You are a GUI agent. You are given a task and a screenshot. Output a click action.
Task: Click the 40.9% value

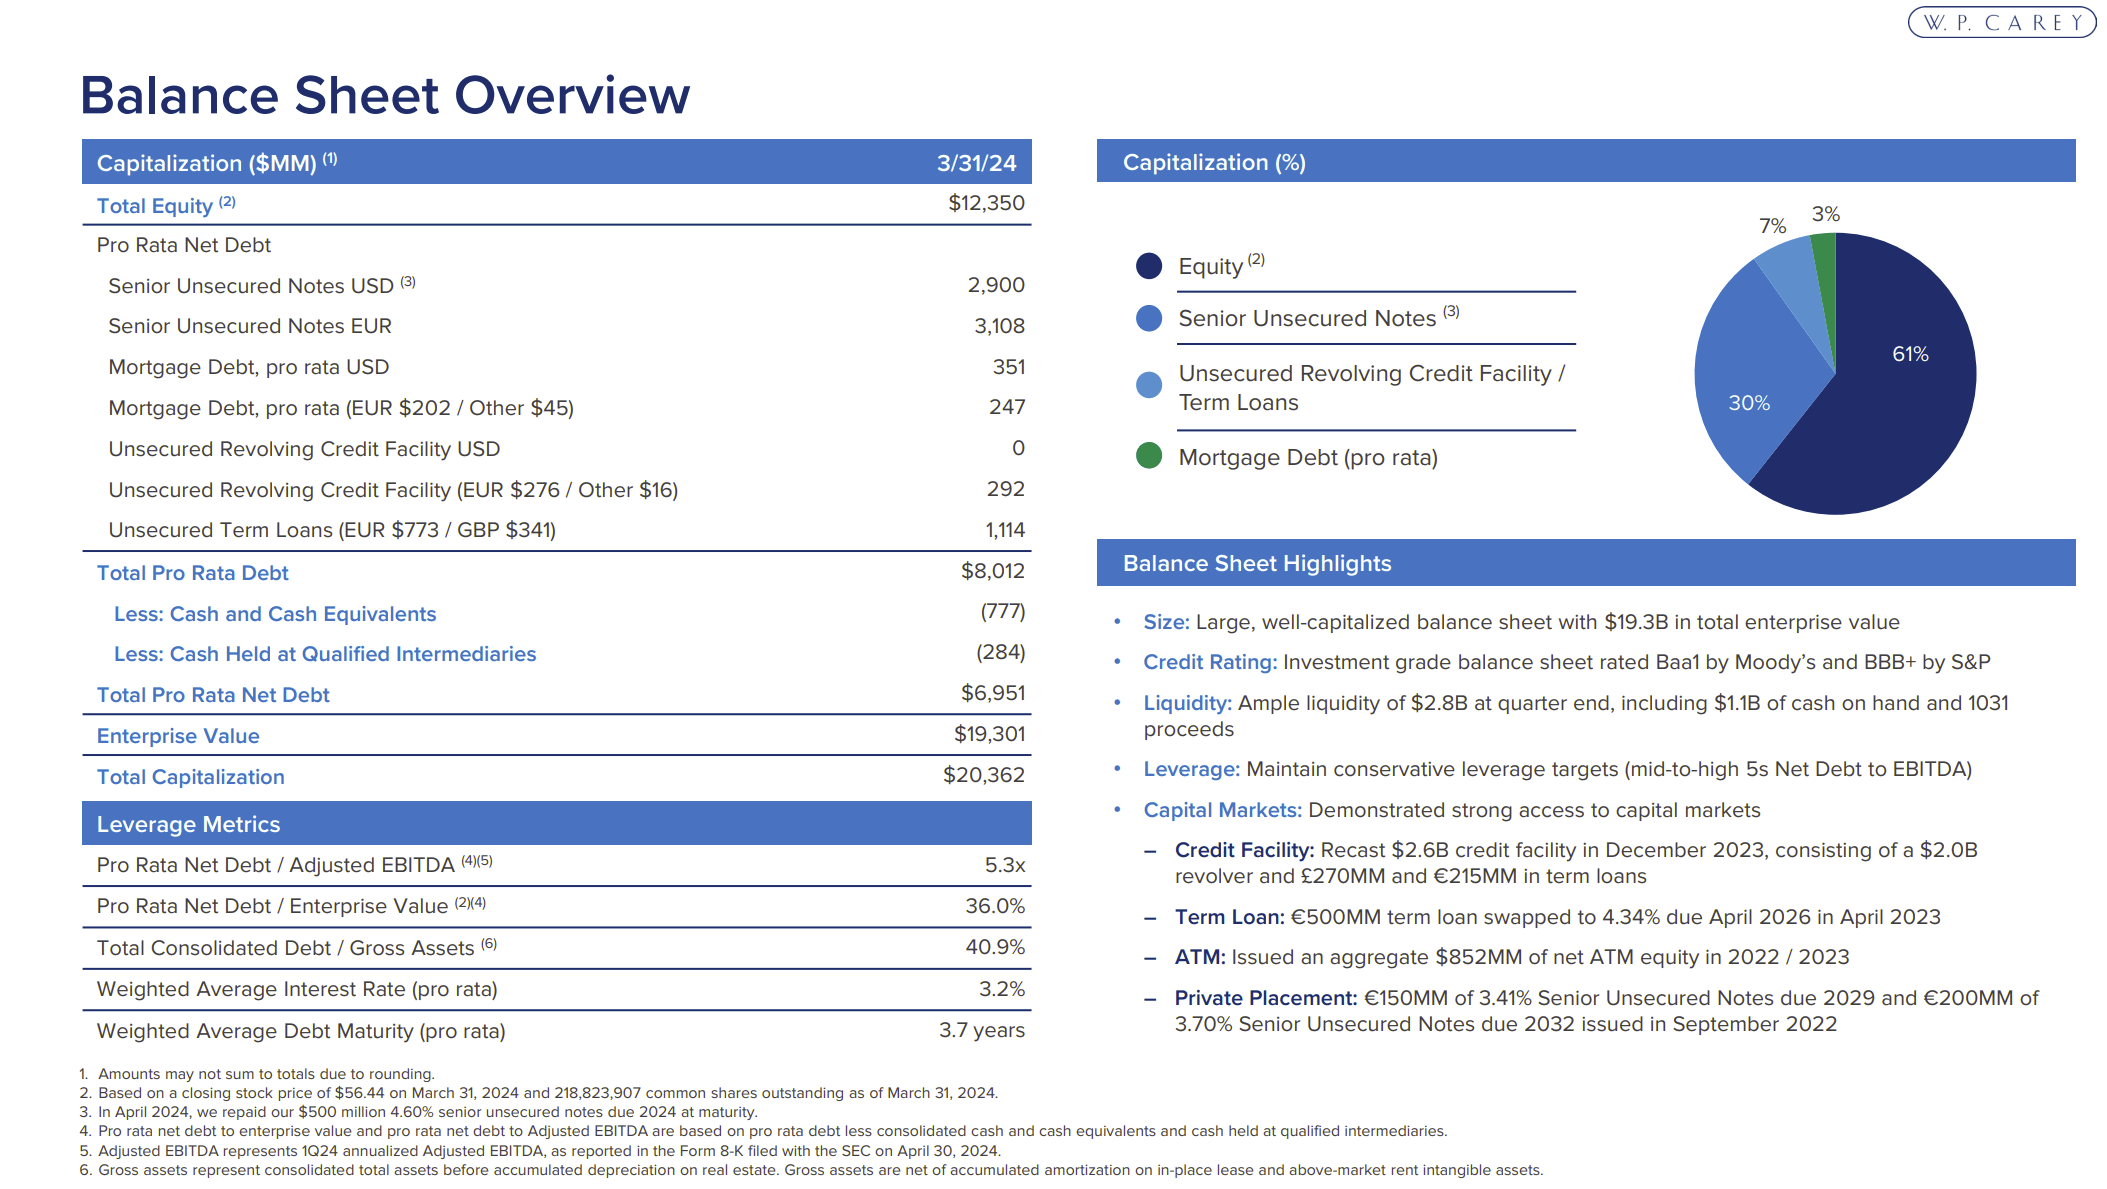pyautogui.click(x=995, y=947)
